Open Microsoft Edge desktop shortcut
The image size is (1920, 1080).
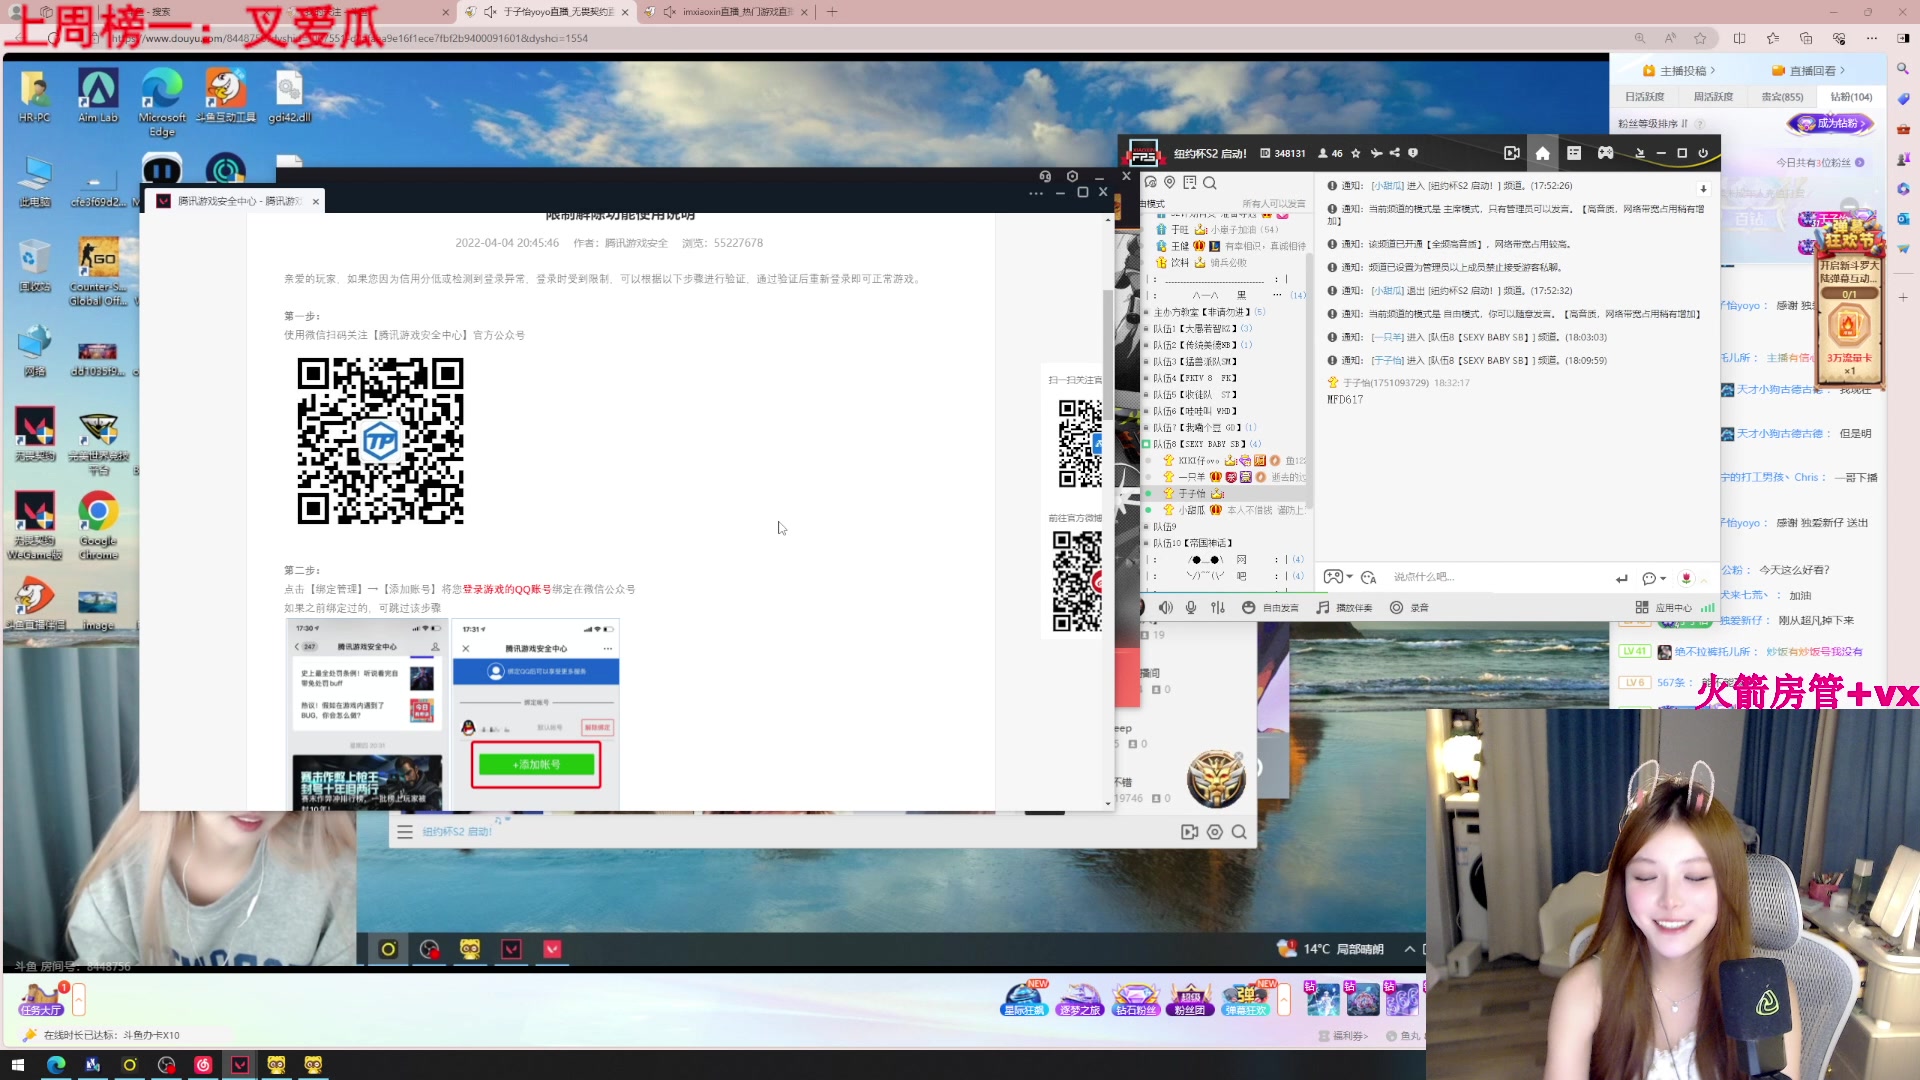[x=162, y=103]
